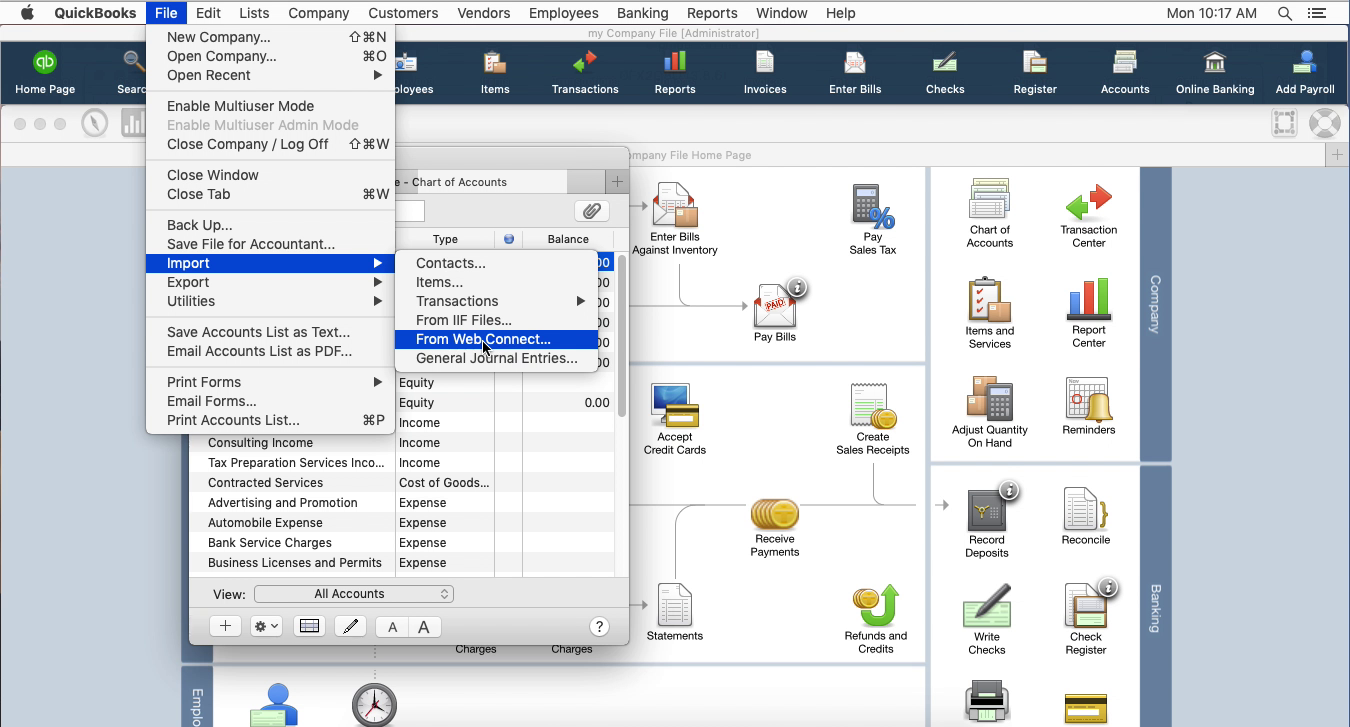Select Save Accounts List as Text...
The width and height of the screenshot is (1350, 727).
coord(270,332)
